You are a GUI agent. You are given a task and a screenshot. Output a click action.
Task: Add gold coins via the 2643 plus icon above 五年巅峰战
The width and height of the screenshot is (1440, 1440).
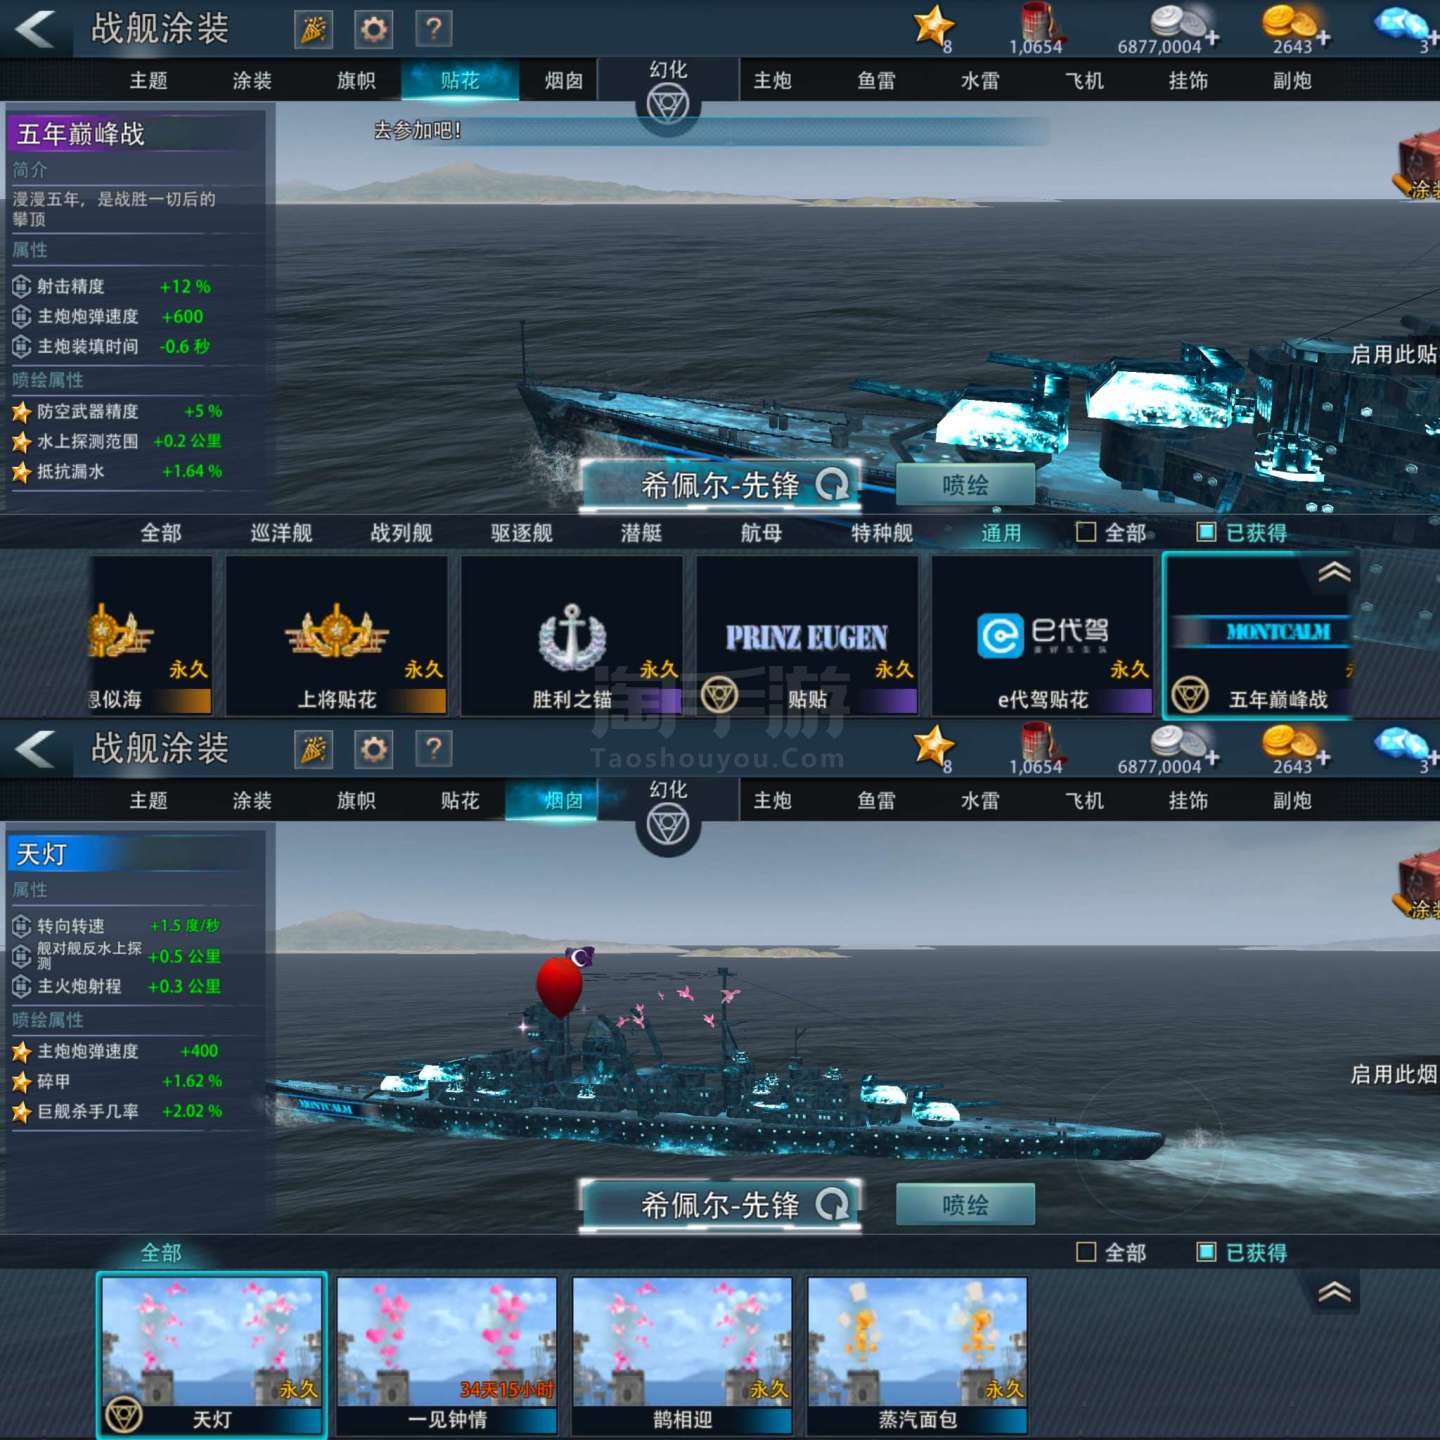tap(1323, 38)
